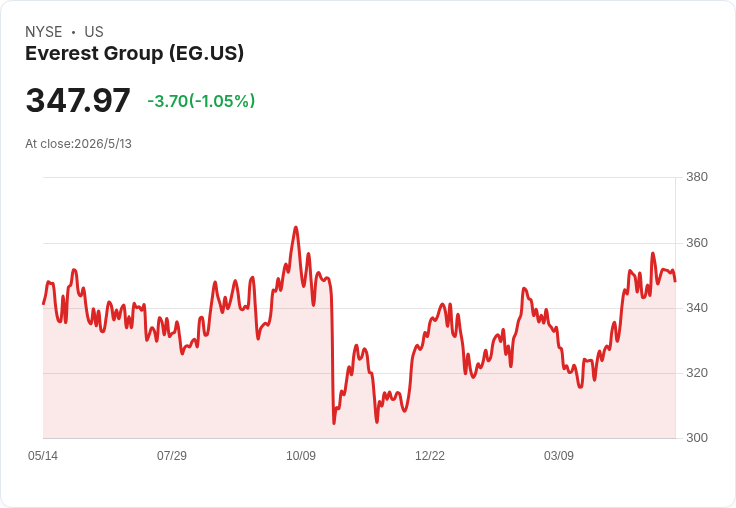Select the 05/14 date on x-axis
This screenshot has height=508, width=736.
pos(43,455)
